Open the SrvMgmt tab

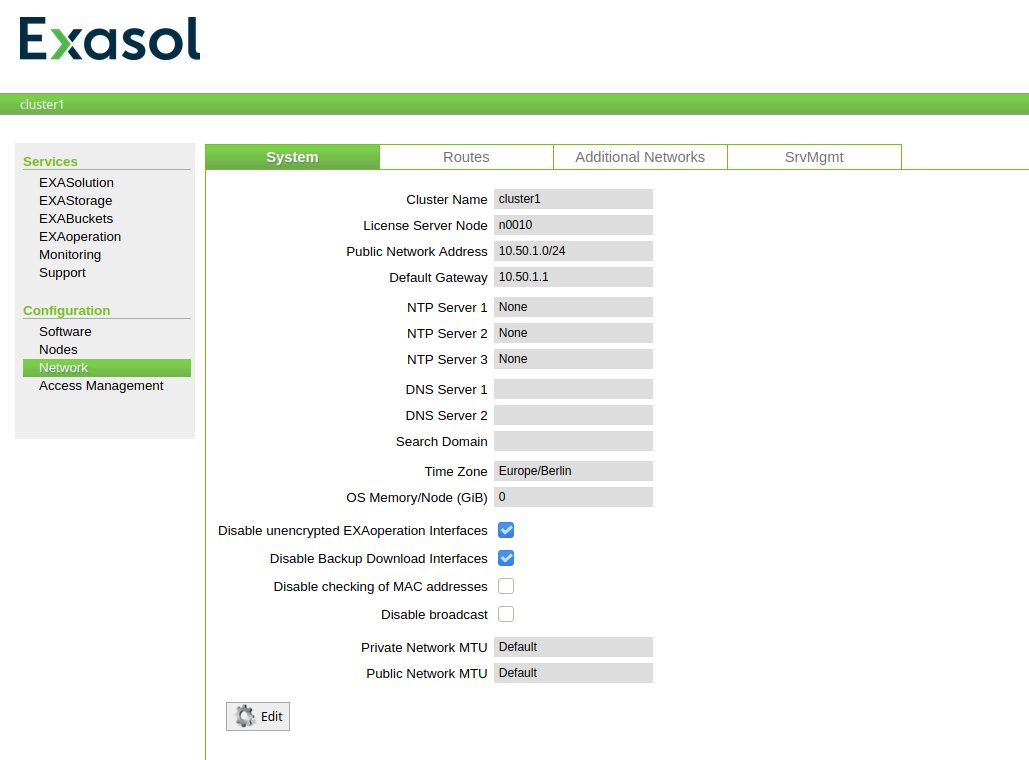814,157
